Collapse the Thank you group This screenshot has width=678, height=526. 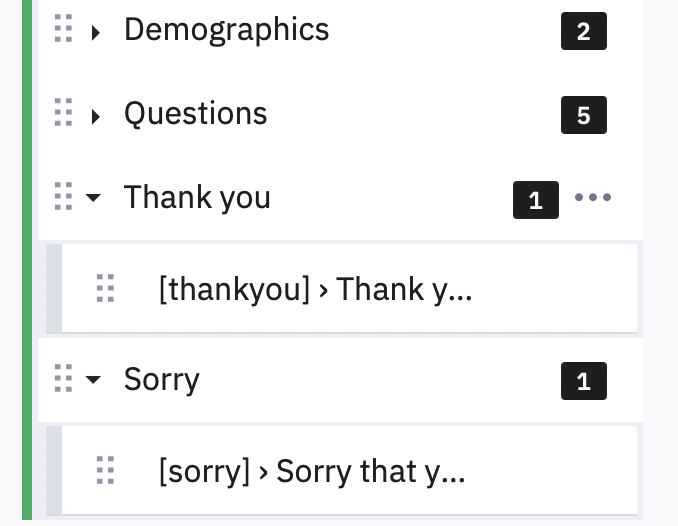click(x=94, y=198)
